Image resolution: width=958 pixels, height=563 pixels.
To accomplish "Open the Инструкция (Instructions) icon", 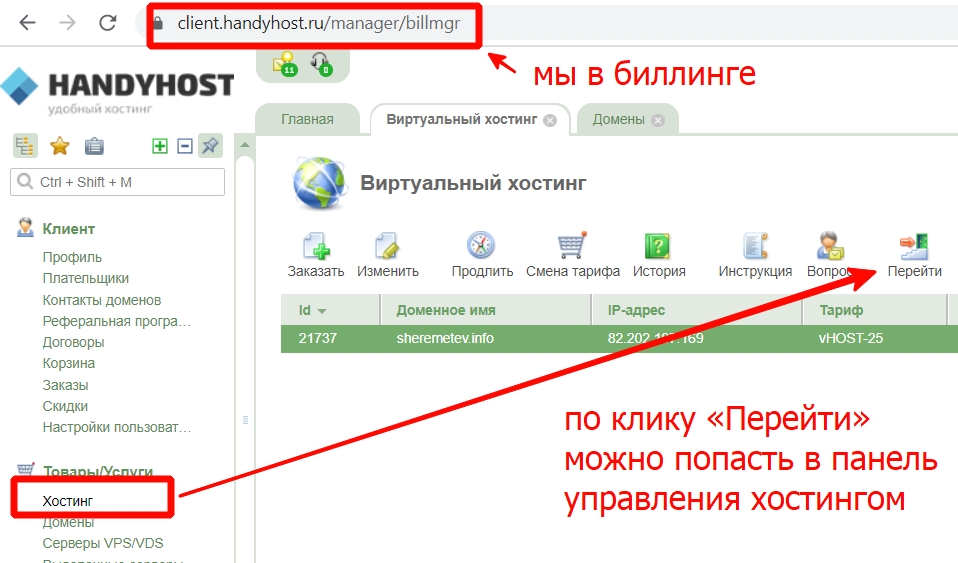I will (x=755, y=247).
